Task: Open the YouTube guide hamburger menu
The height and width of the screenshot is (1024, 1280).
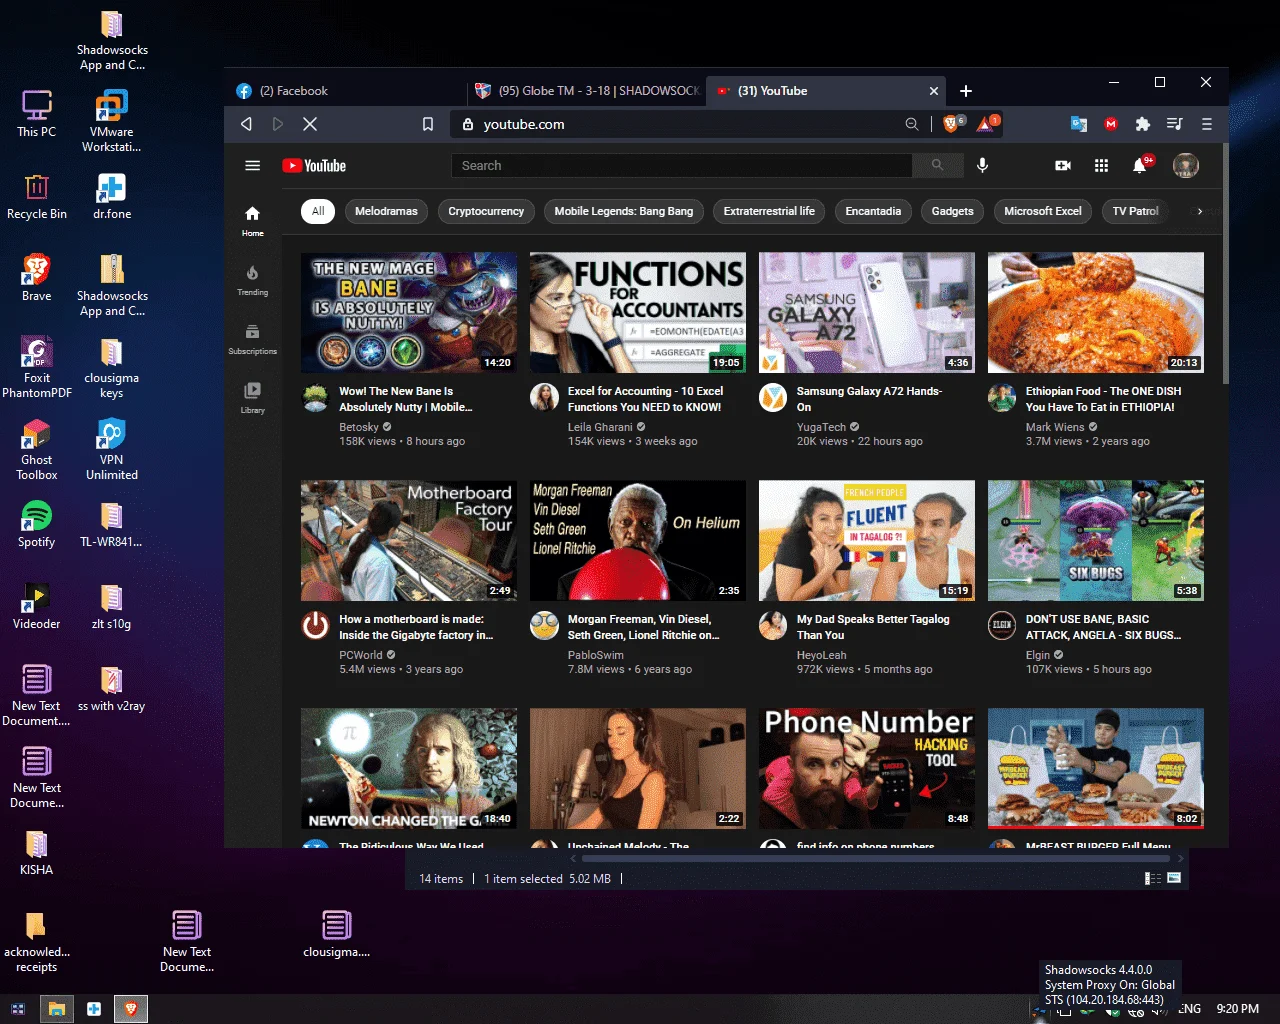Action: point(253,166)
